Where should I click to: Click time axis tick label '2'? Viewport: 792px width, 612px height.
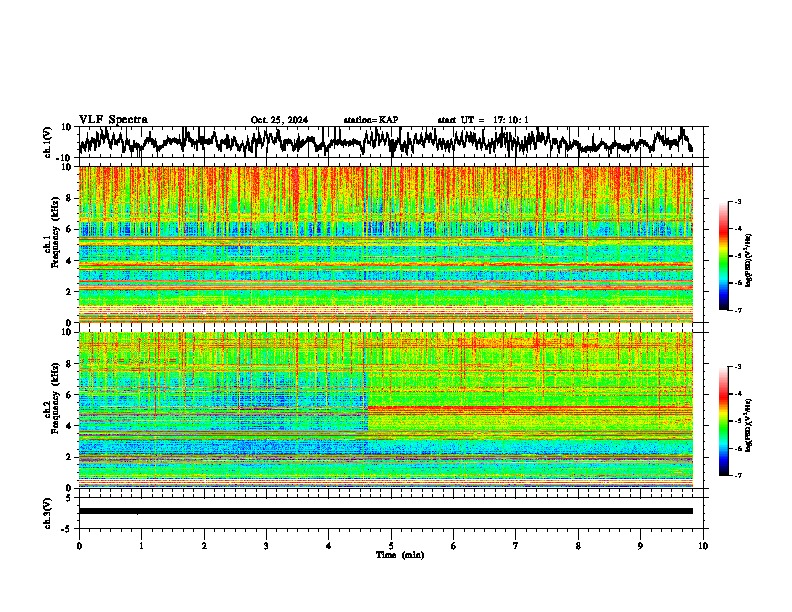[x=204, y=546]
